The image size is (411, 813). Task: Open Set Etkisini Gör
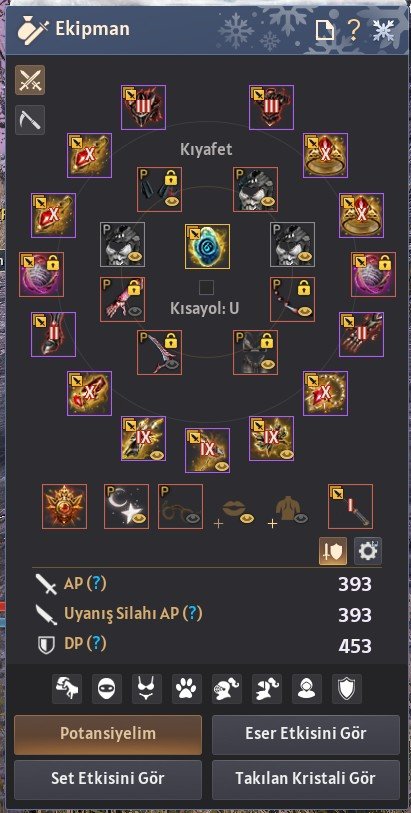(108, 779)
